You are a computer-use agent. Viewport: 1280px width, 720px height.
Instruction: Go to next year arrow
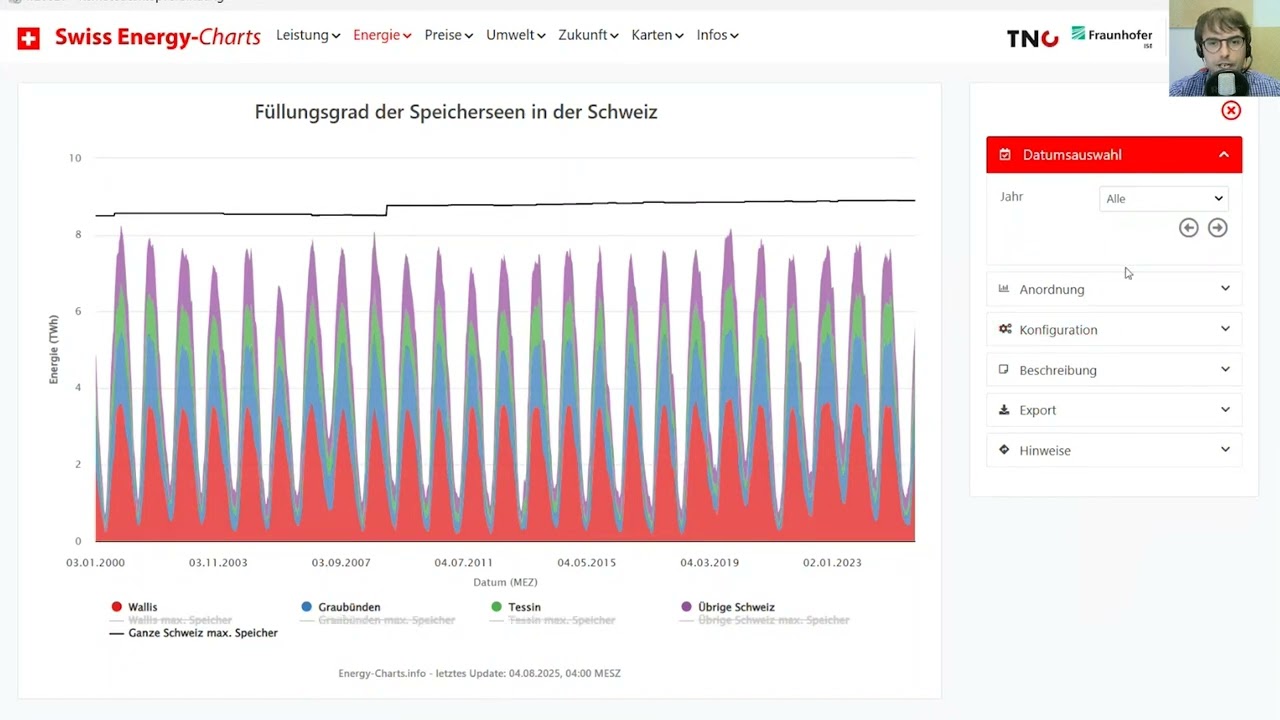click(1217, 228)
